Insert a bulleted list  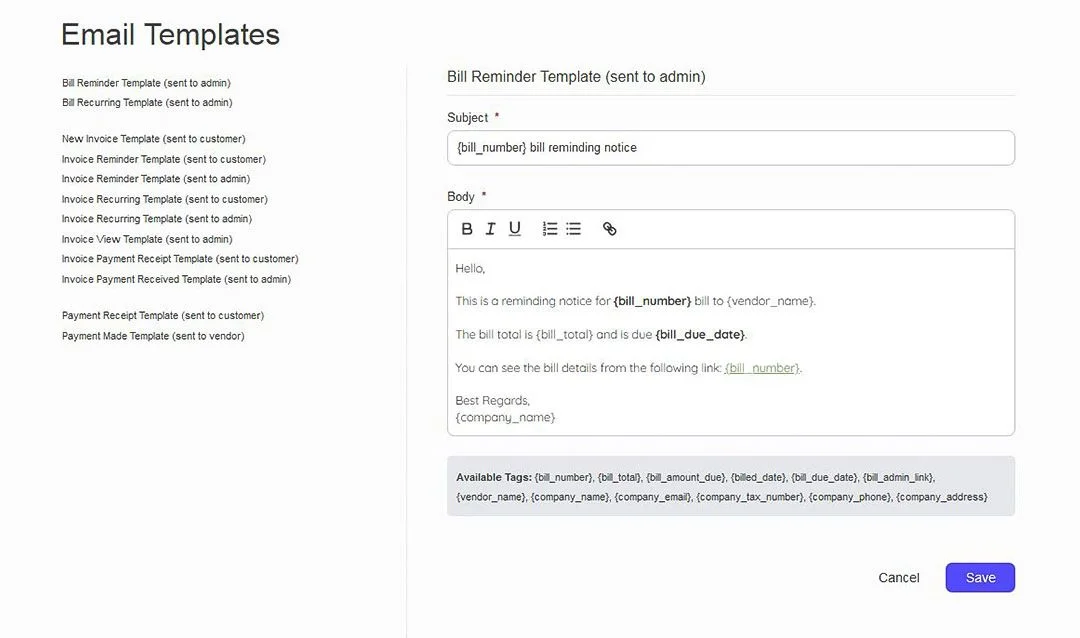tap(573, 229)
